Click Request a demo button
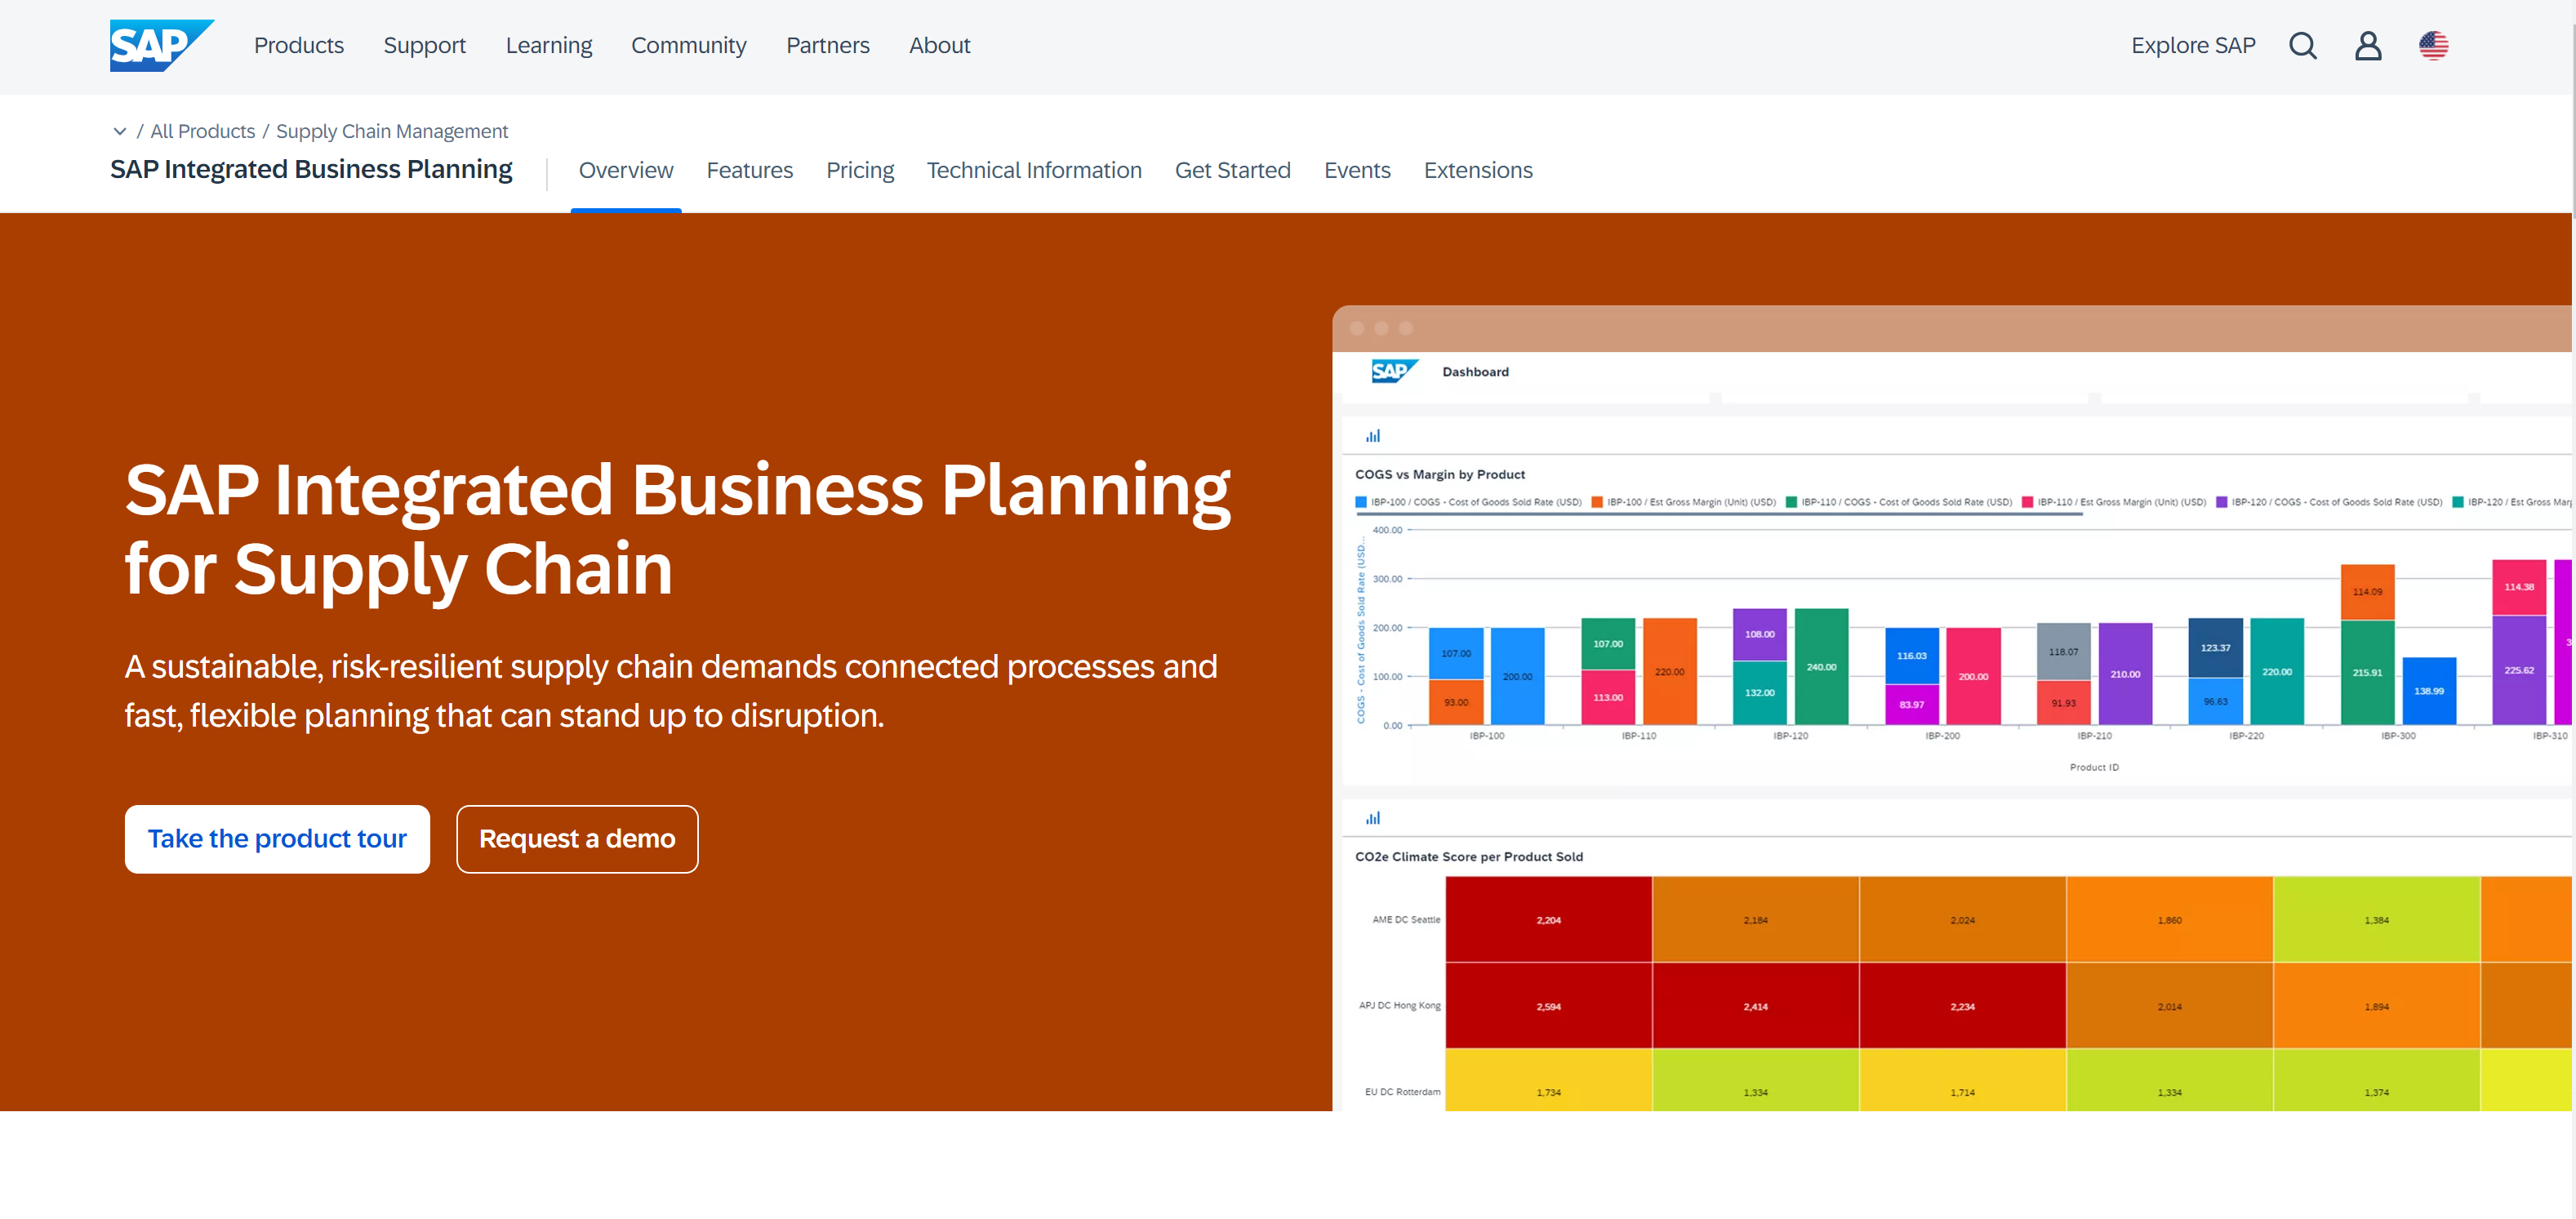This screenshot has height=1219, width=2576. (x=577, y=838)
